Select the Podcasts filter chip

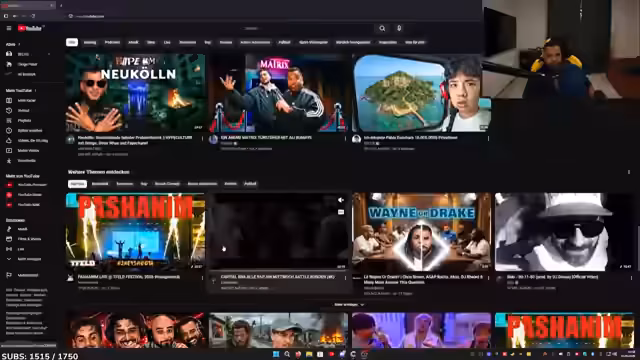tap(112, 42)
